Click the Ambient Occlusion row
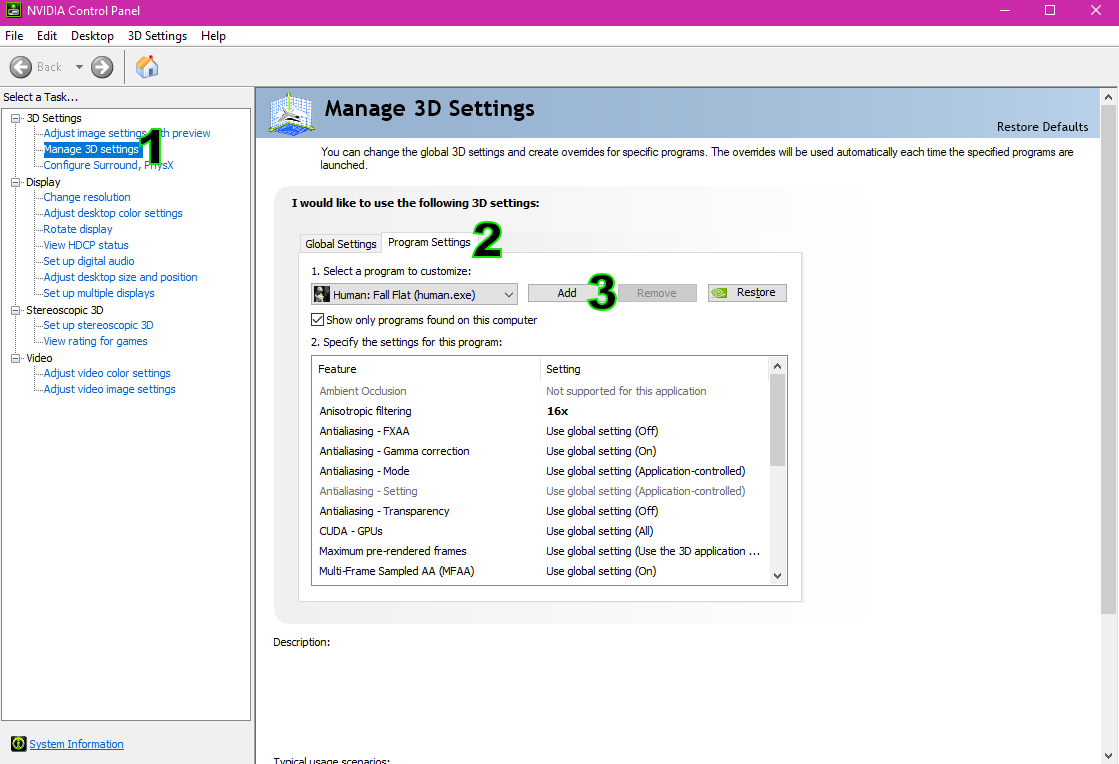The width and height of the screenshot is (1119, 764). pyautogui.click(x=541, y=392)
